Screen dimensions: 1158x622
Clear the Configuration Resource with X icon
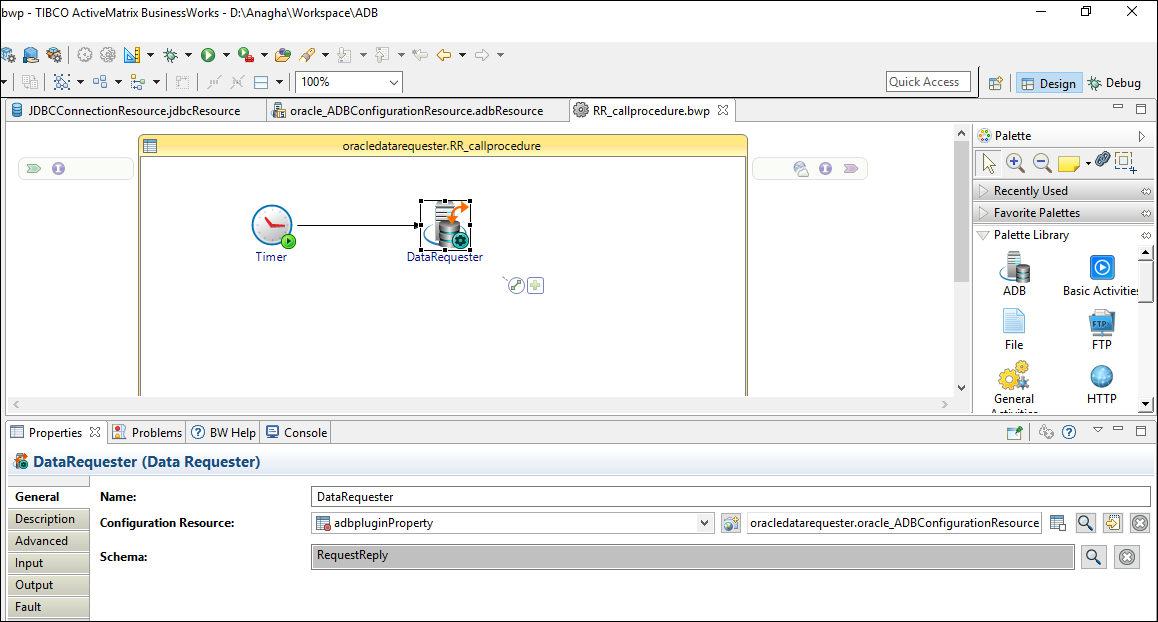pos(1139,523)
